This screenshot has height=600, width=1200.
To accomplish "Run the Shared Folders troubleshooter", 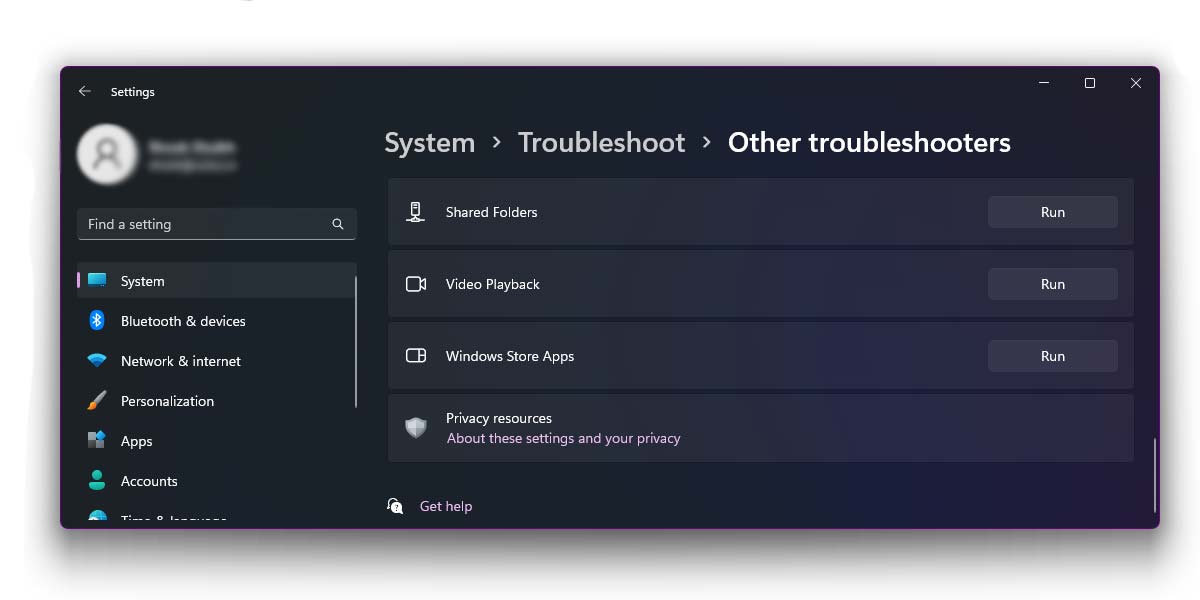I will pos(1053,212).
